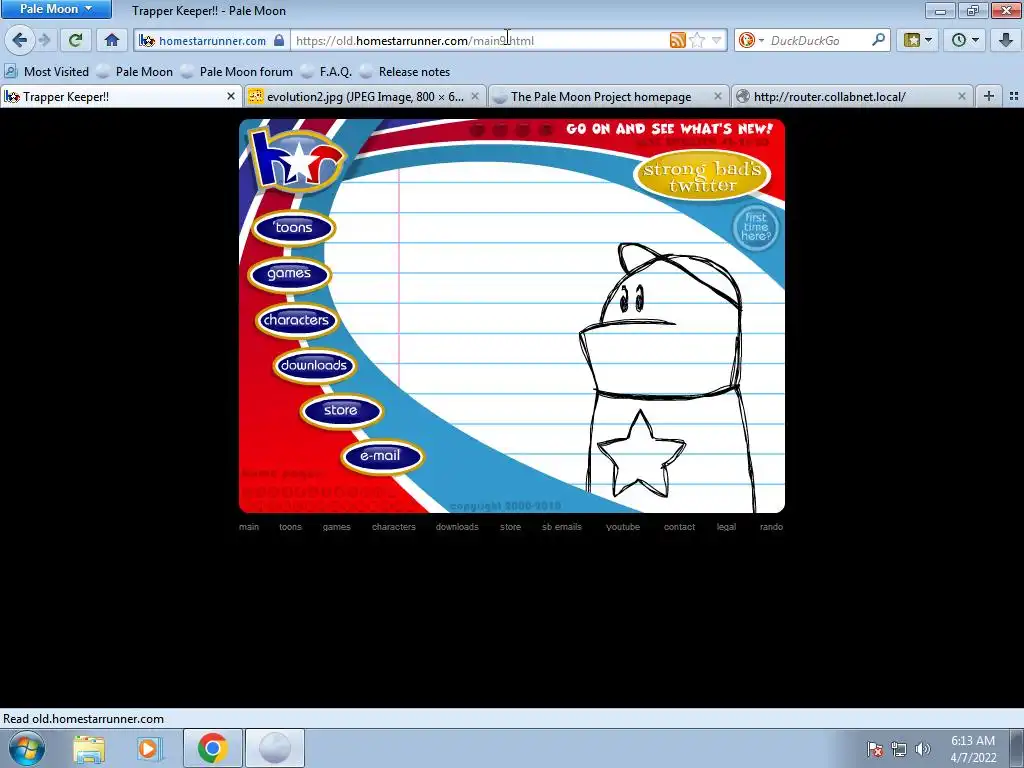Click the legal footer link
The width and height of the screenshot is (1024, 768).
[726, 527]
